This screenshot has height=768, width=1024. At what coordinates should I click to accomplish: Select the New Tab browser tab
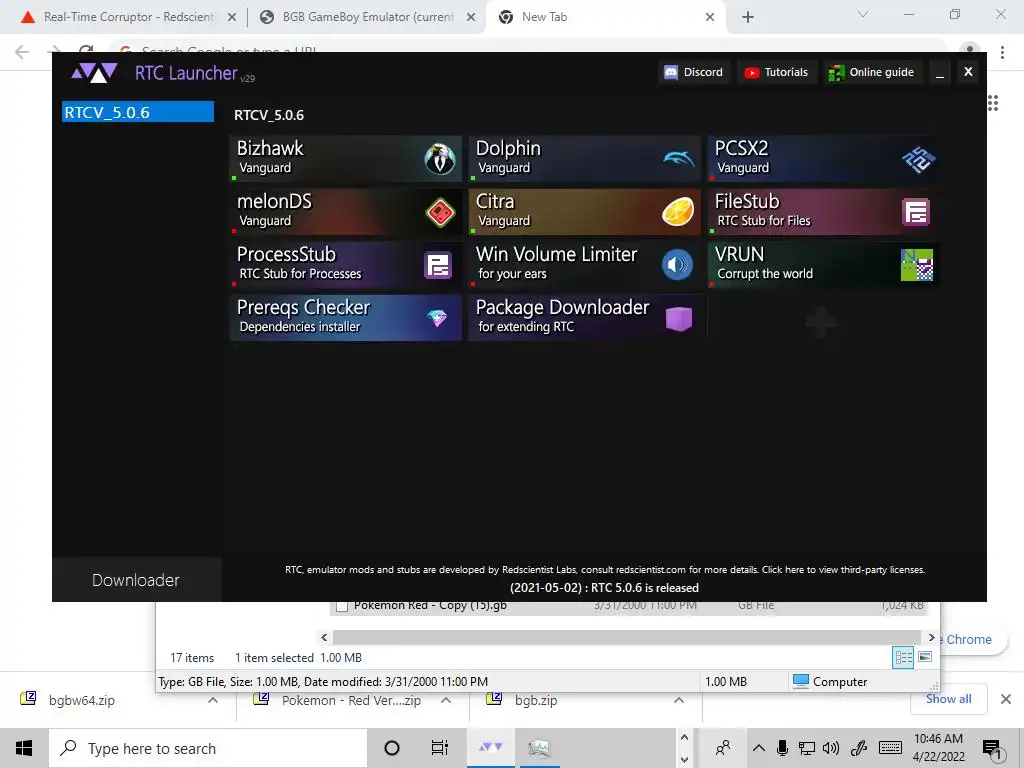604,17
